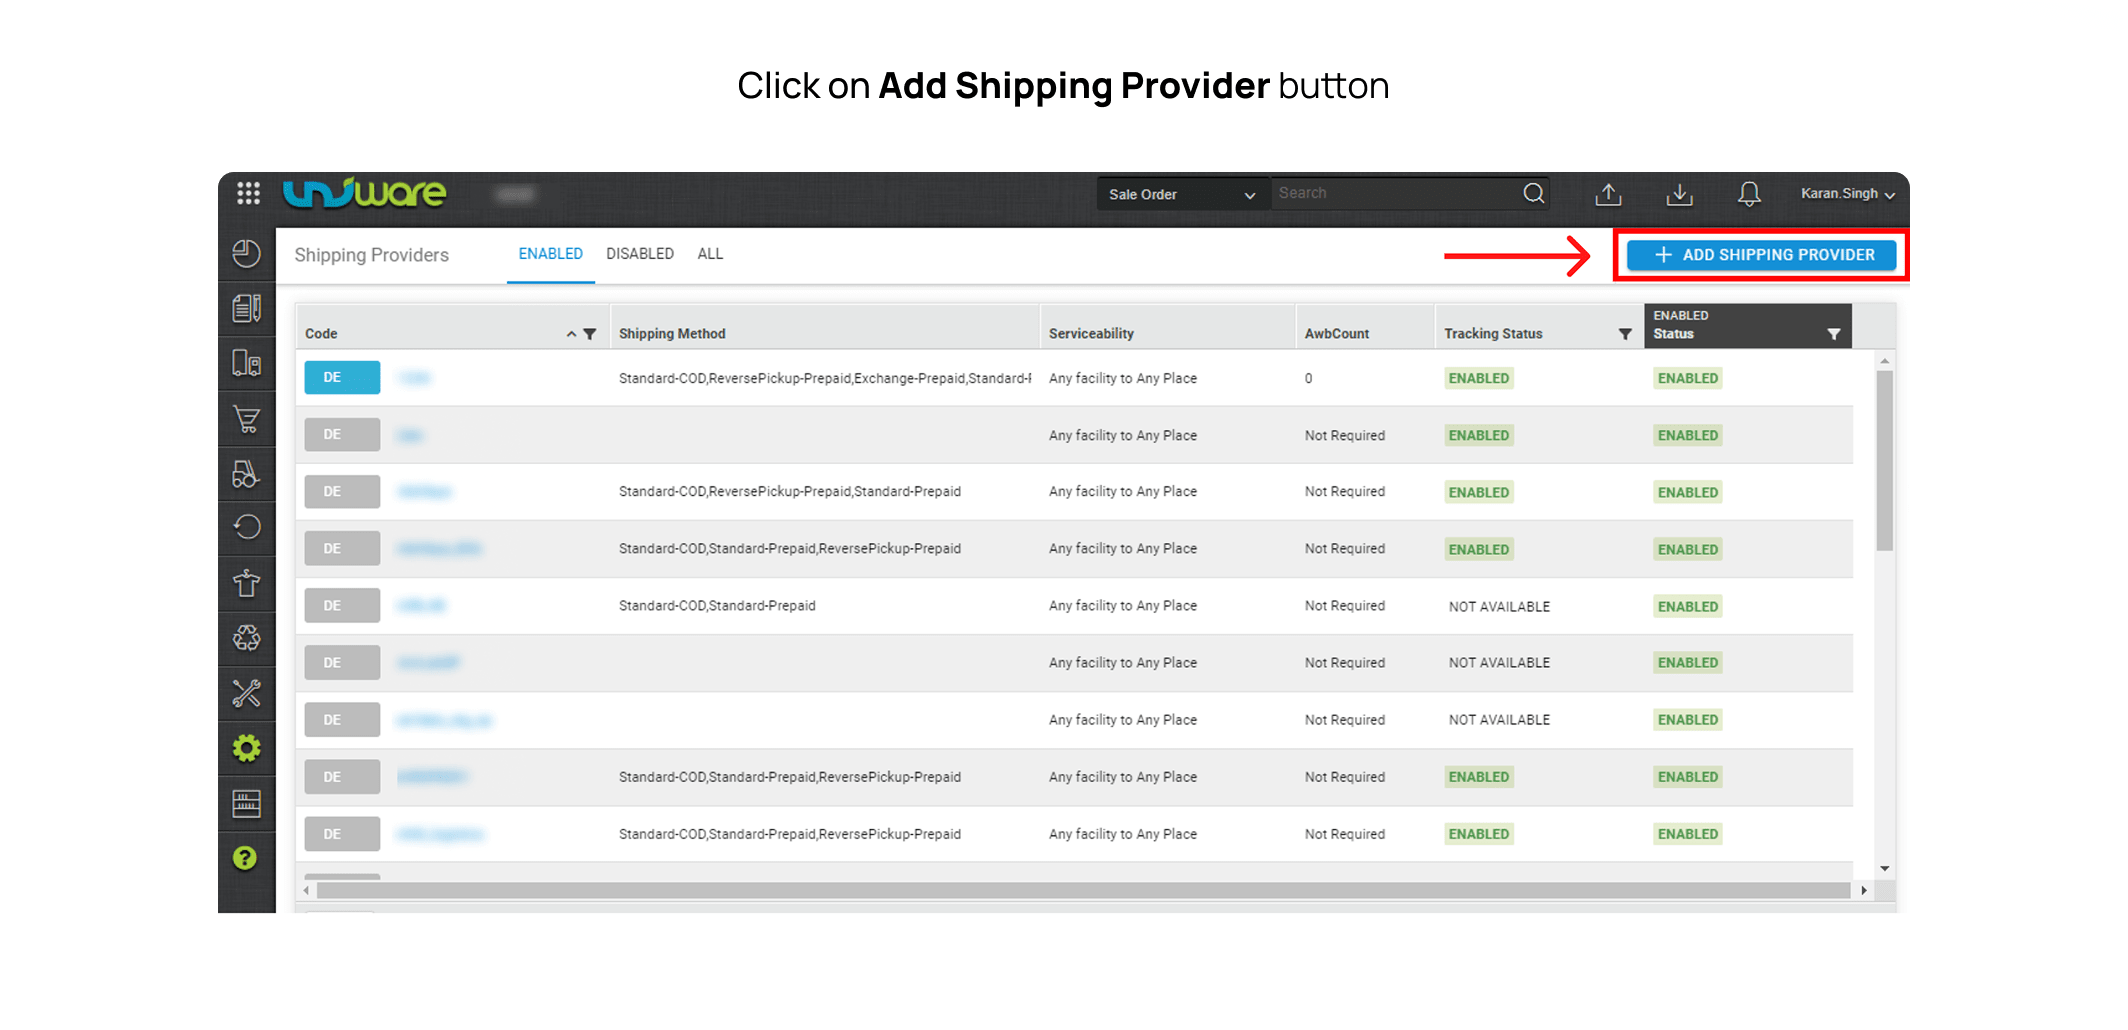Click the notification bell icon
Viewport: 2128px width, 1030px height.
point(1749,194)
